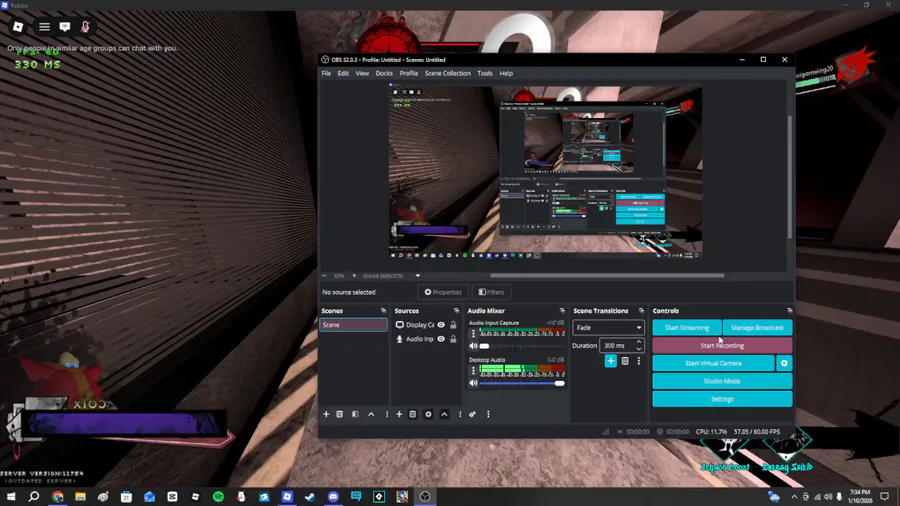Open the Scene Collection menu

[x=448, y=73]
